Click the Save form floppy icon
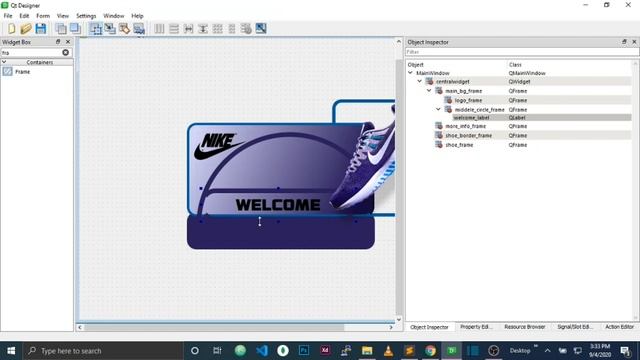640x360 pixels. (41, 29)
